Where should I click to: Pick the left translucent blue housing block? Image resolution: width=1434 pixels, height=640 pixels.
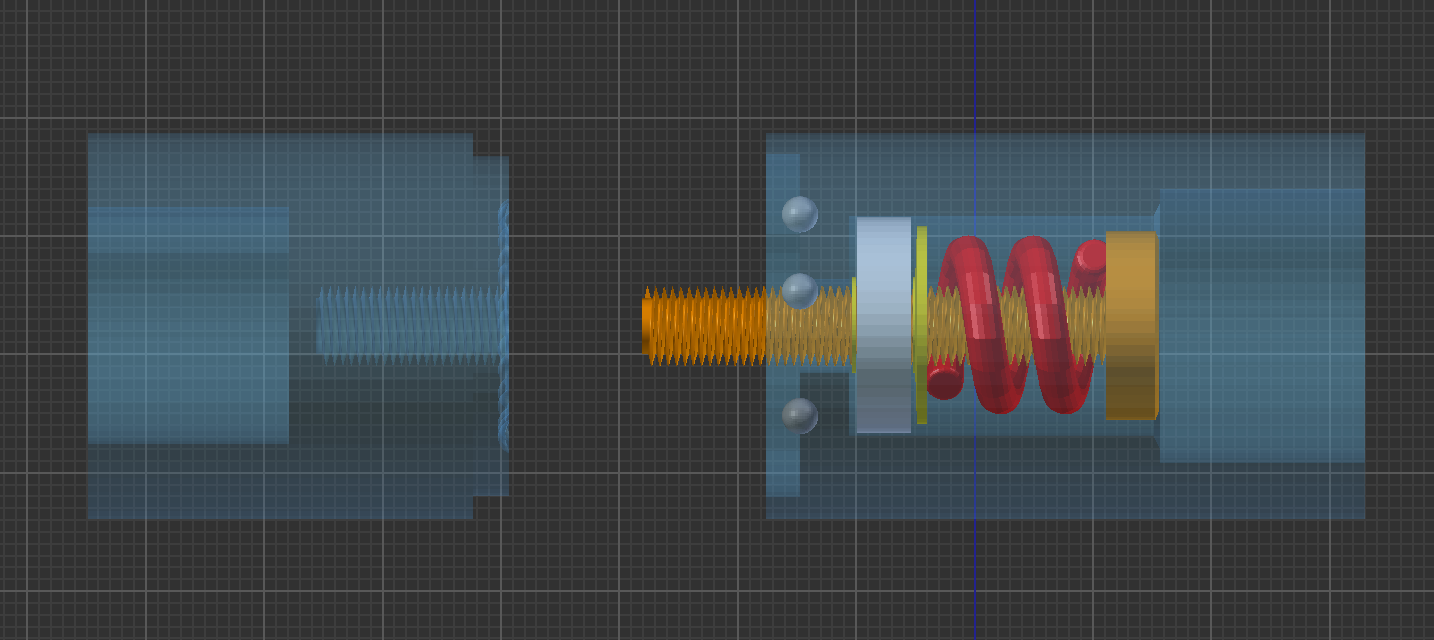tap(298, 326)
